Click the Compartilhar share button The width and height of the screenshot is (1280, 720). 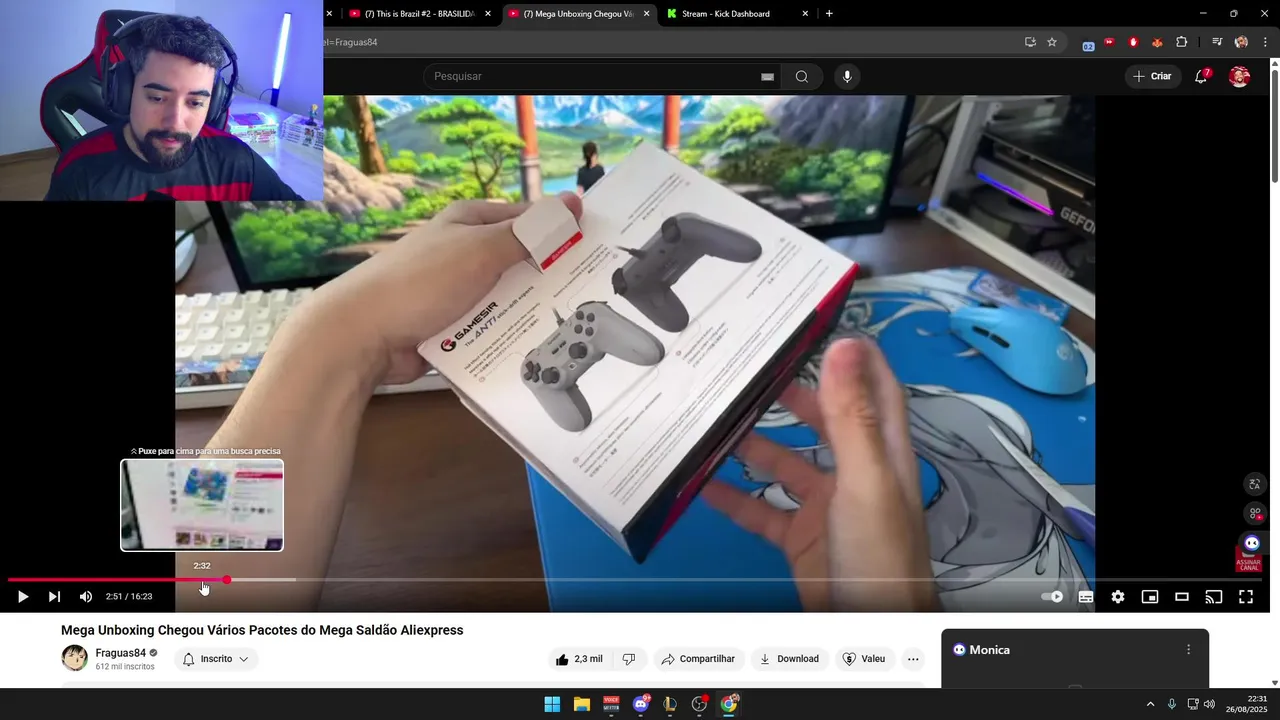[698, 659]
